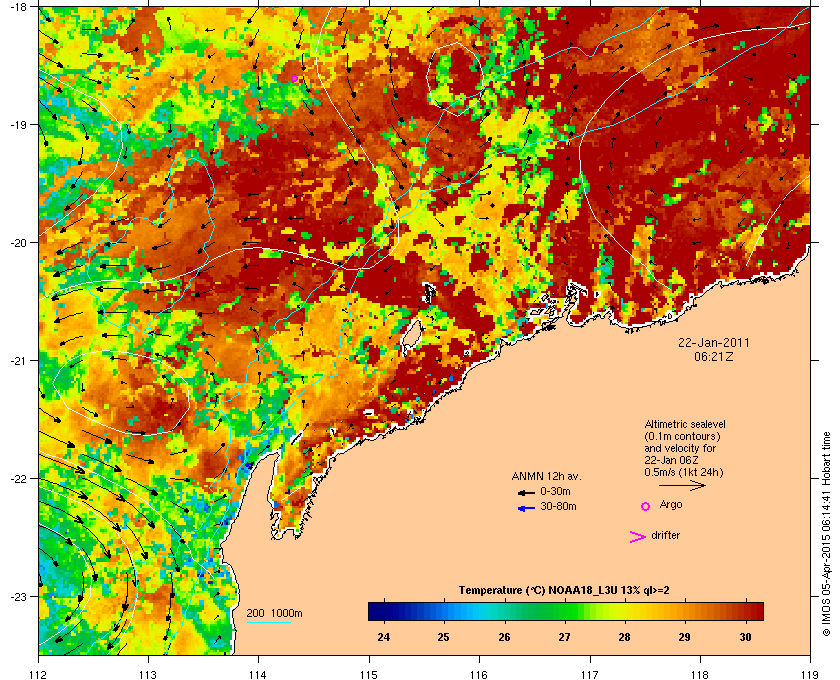Click the 0-30m legend text
Image resolution: width=840 pixels, height=680 pixels.
pyautogui.click(x=555, y=491)
